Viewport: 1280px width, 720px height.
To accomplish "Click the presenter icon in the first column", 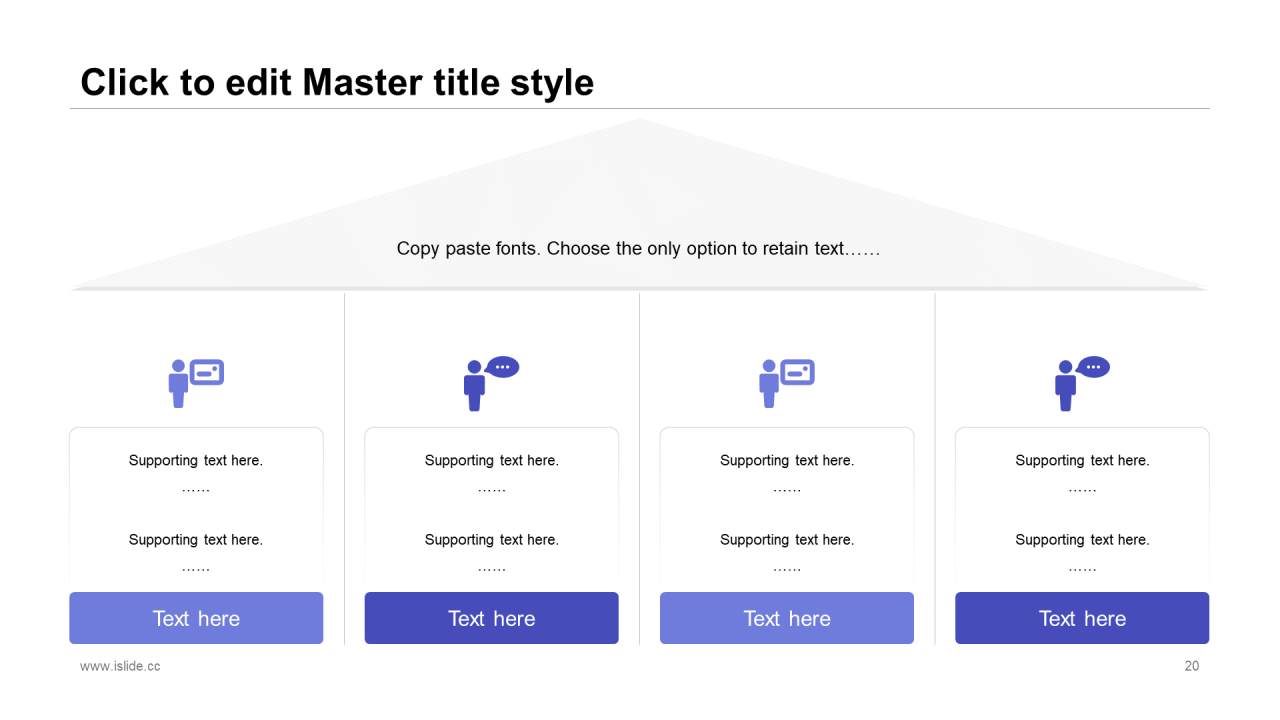I will point(195,383).
